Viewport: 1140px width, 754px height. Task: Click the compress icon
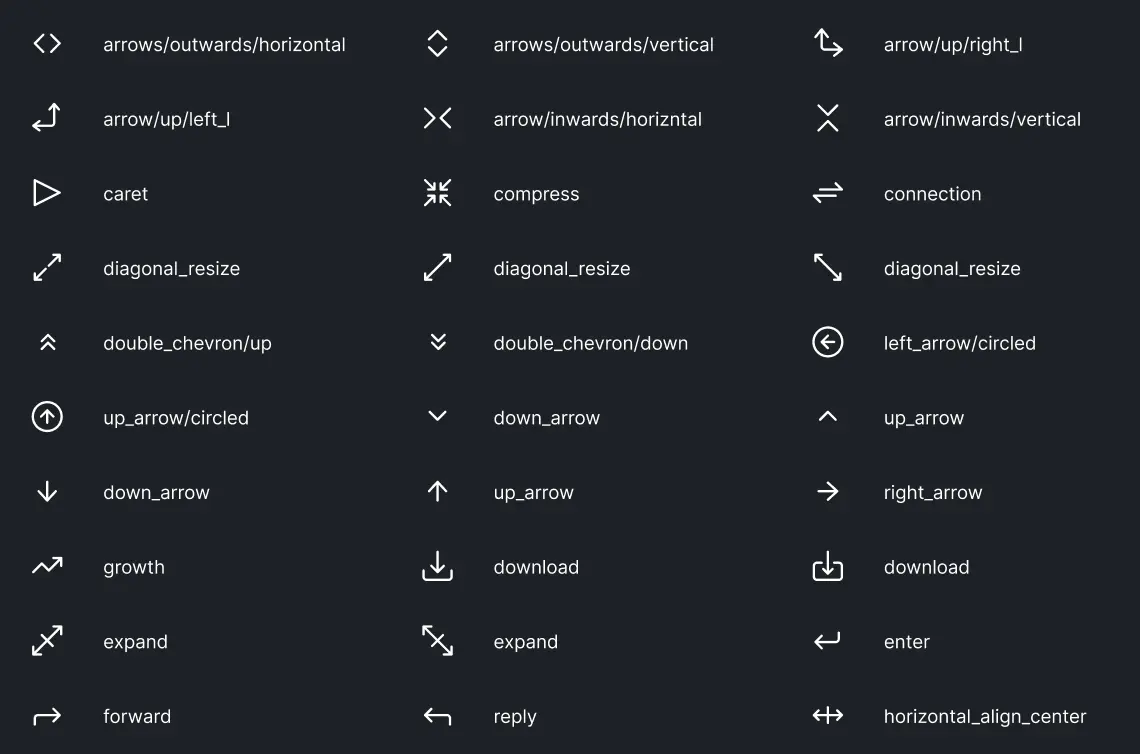tap(437, 193)
